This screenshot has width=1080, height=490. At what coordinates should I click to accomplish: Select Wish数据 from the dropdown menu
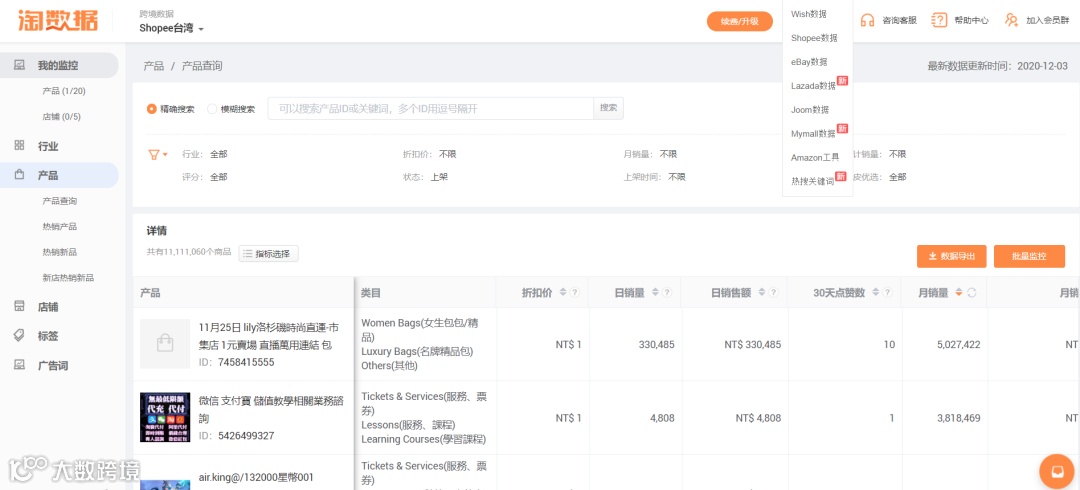(x=809, y=14)
